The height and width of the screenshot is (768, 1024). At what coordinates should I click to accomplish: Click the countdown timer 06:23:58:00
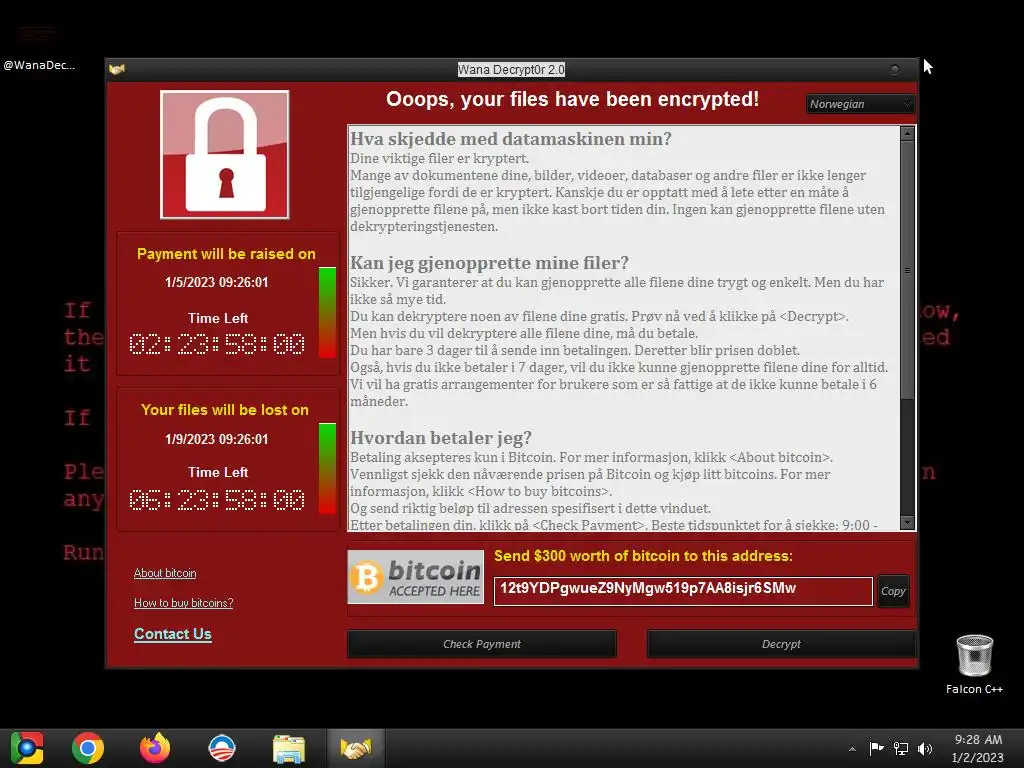coord(217,500)
